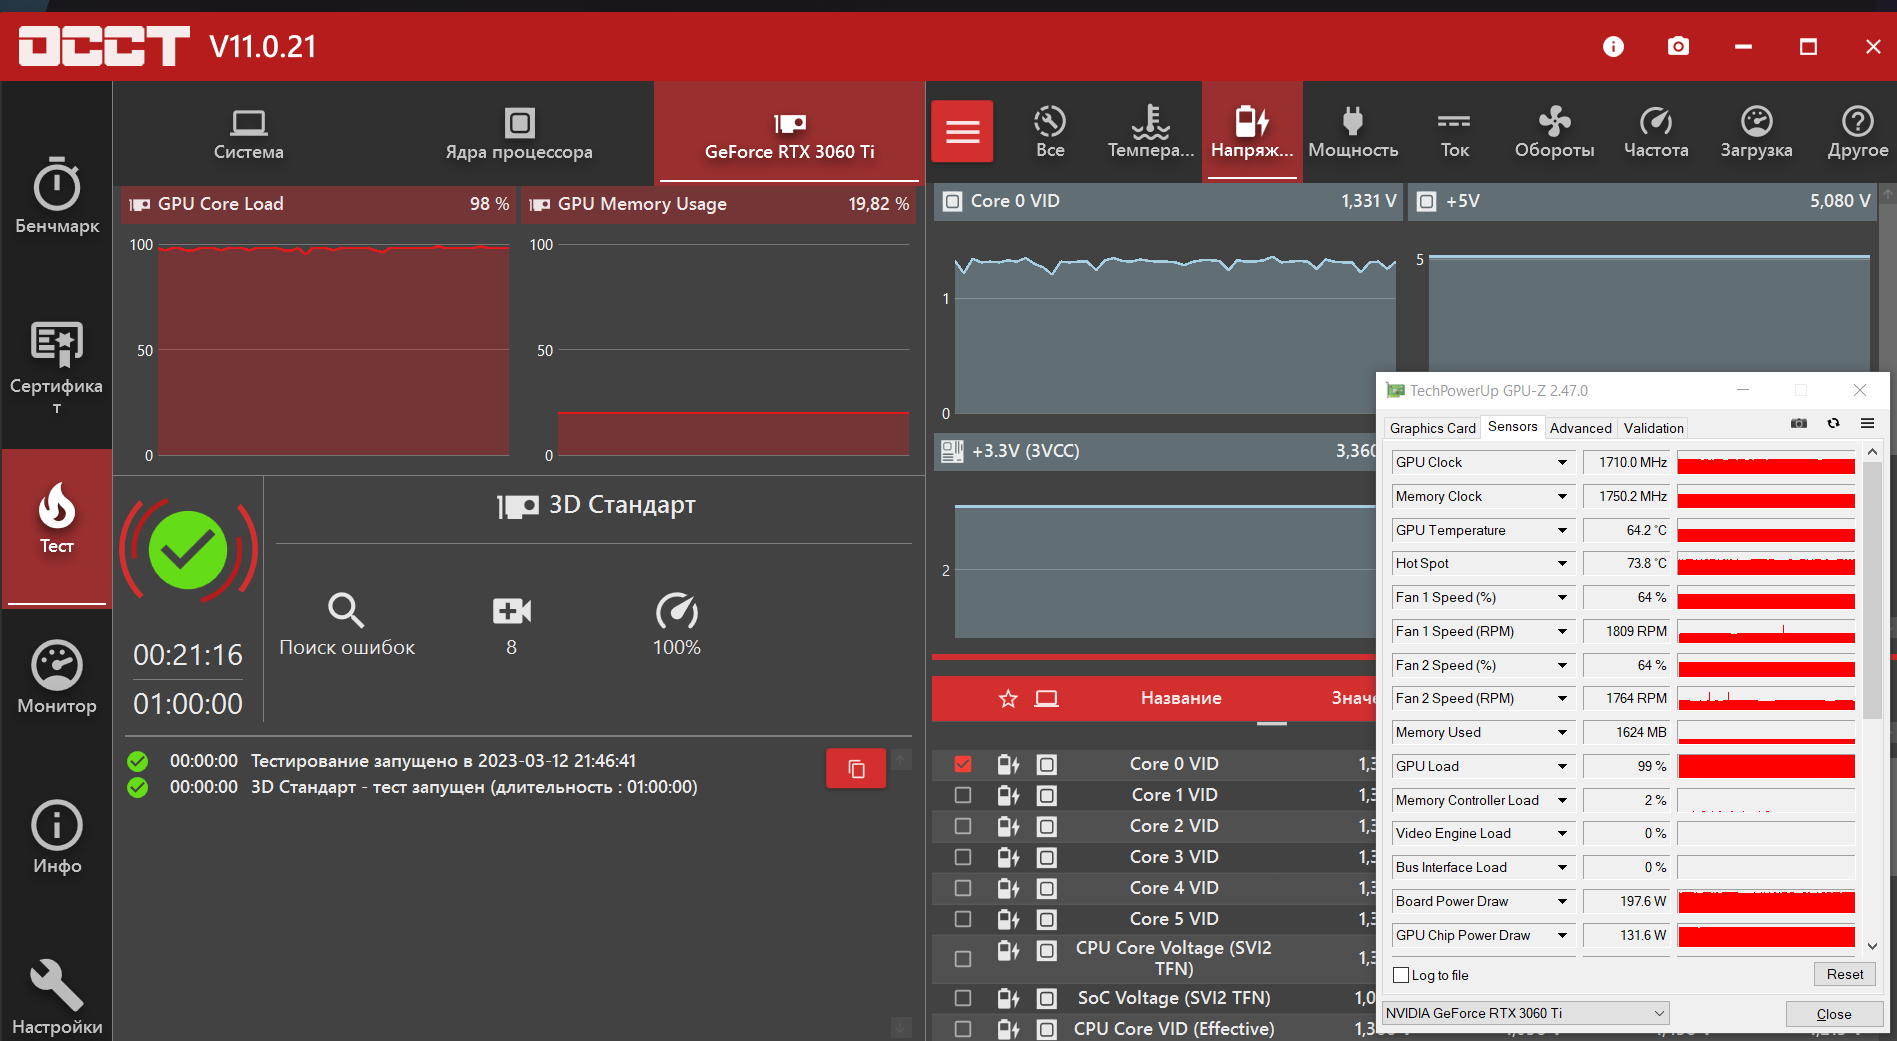The width and height of the screenshot is (1897, 1041).
Task: Filter sensors by frequency (Частота)
Action: pos(1656,132)
